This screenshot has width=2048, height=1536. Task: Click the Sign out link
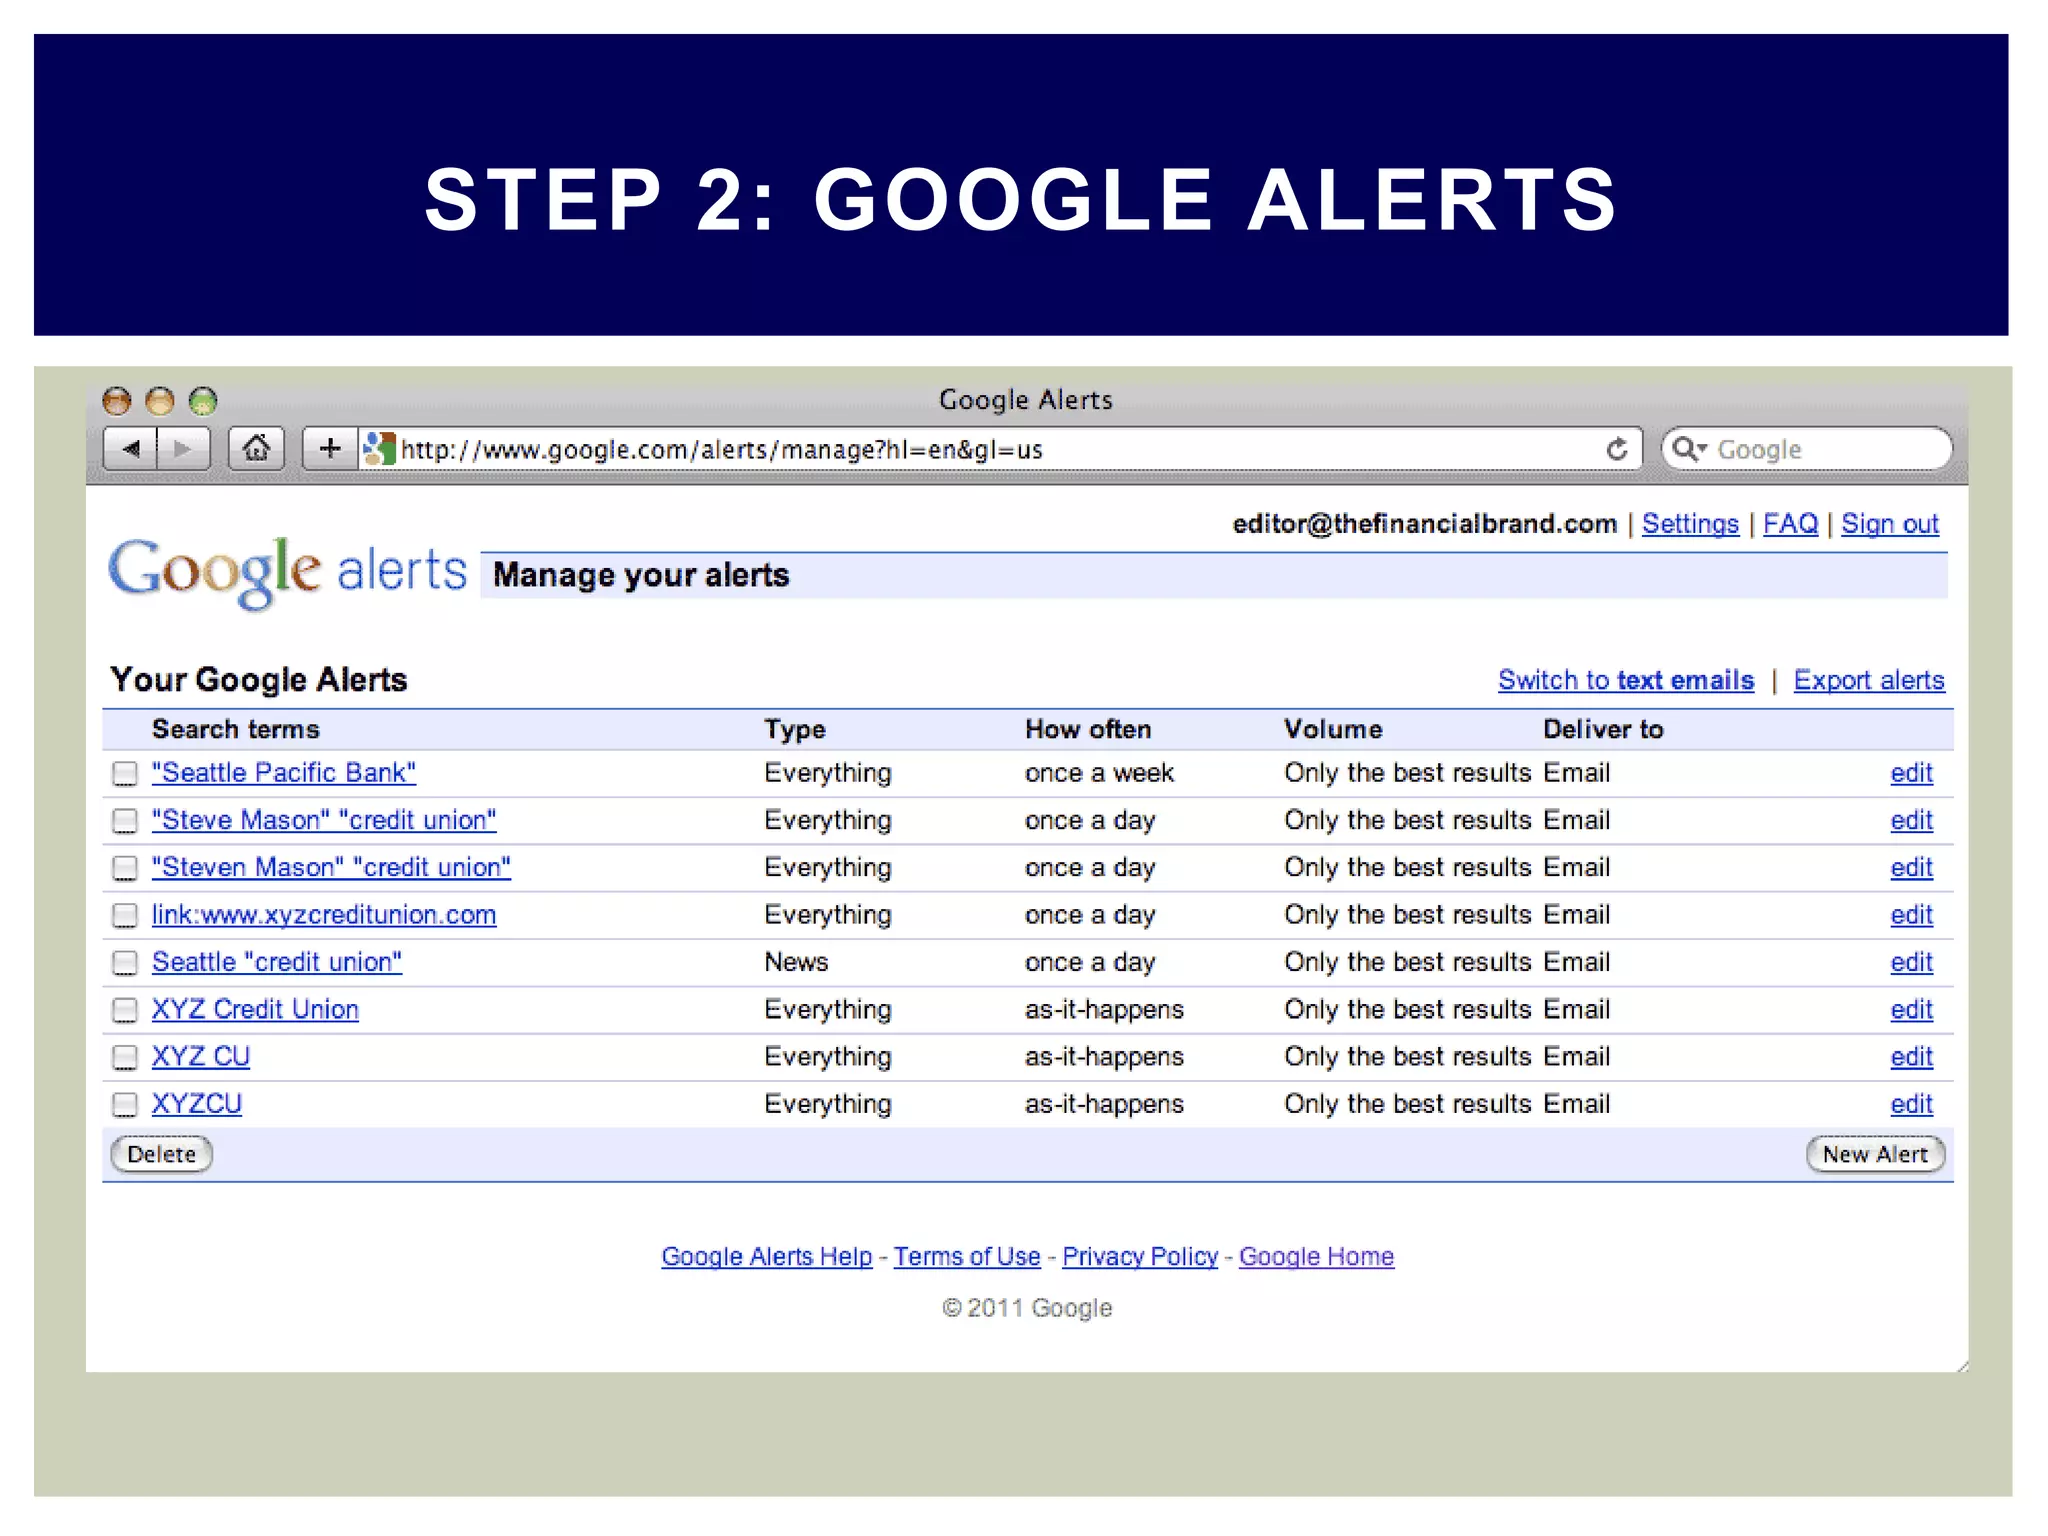1890,524
